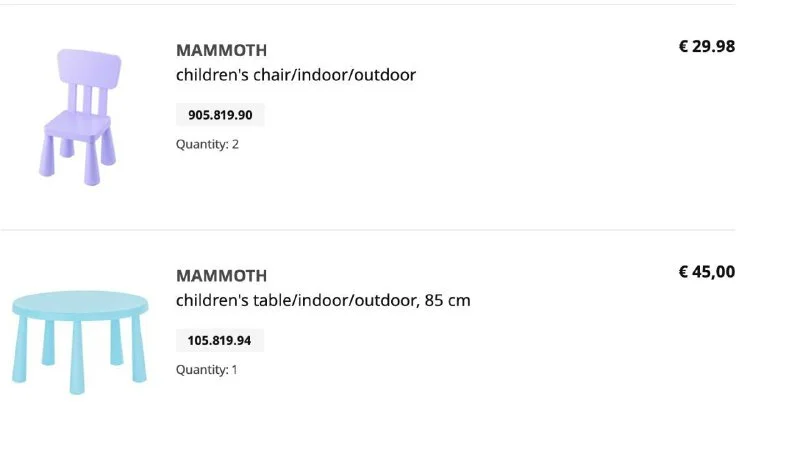Select the € 45,00 table price

pyautogui.click(x=706, y=271)
